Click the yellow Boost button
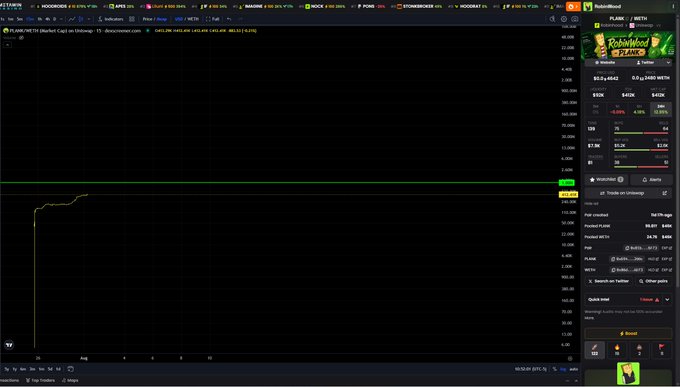Viewport: 680px width, 387px height. click(x=628, y=334)
